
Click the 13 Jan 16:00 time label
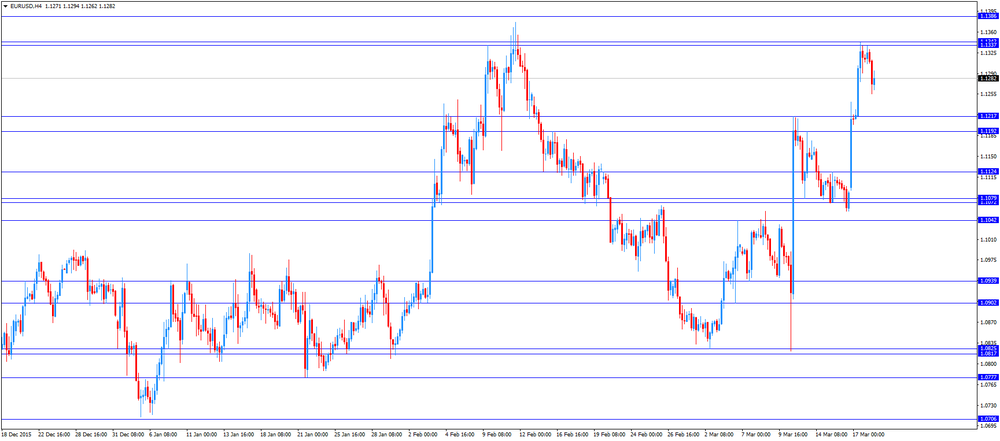pos(238,435)
